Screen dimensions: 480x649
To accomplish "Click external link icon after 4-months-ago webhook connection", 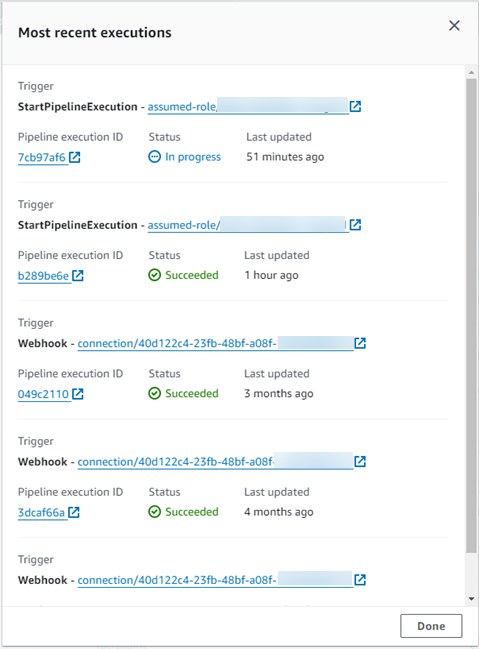I will (x=360, y=462).
